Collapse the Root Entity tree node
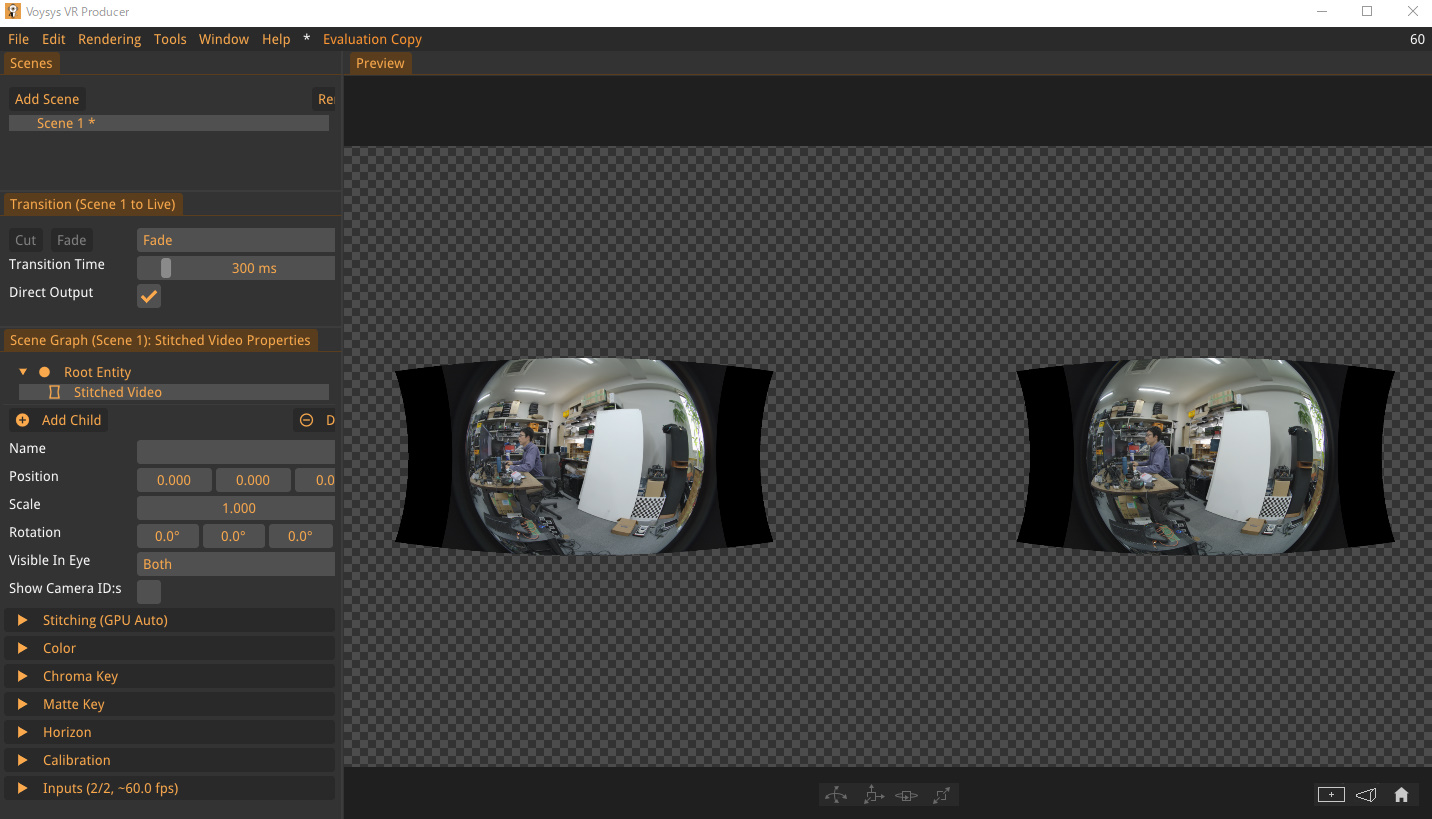The height and width of the screenshot is (819, 1432). [x=23, y=372]
